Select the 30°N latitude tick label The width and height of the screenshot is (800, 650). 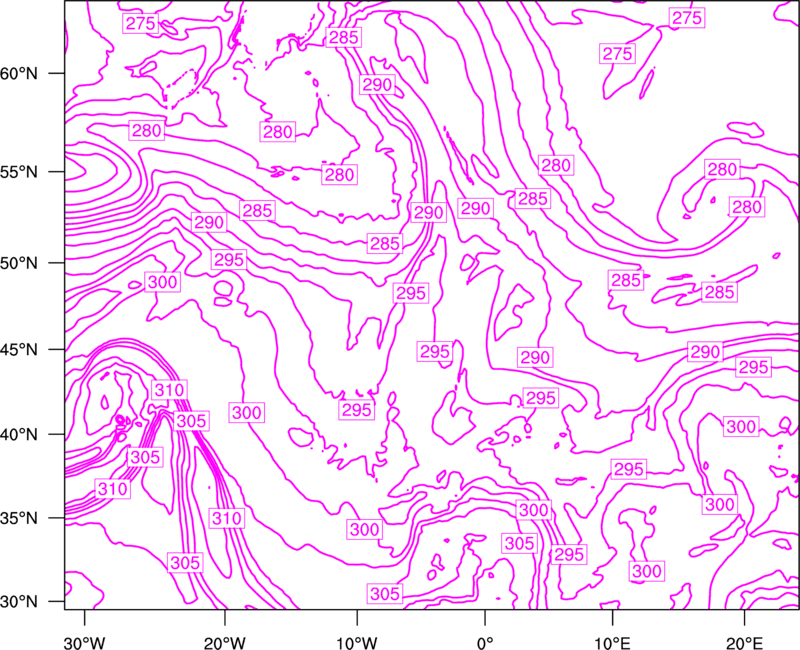tap(19, 602)
